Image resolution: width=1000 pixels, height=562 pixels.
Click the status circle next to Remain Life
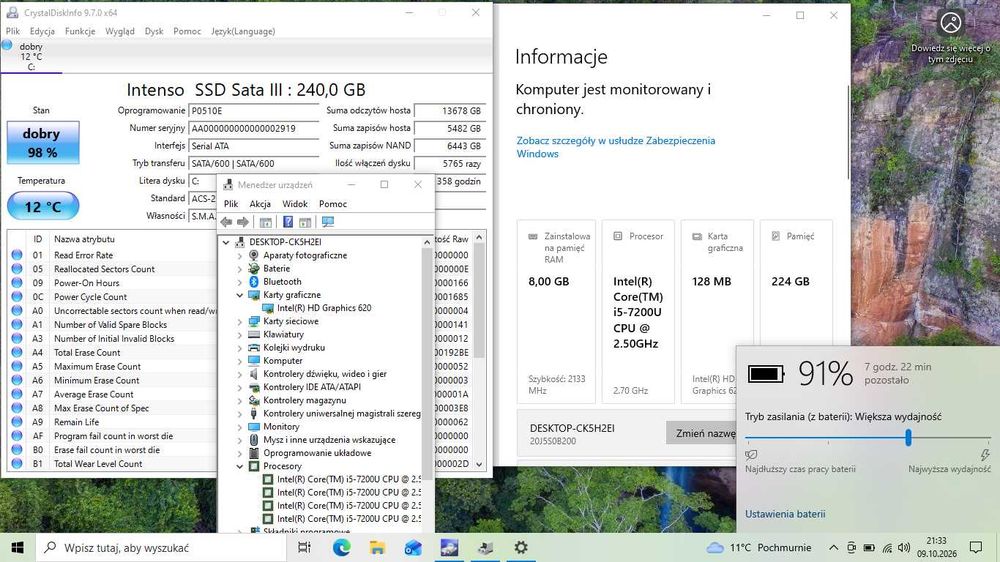(x=17, y=422)
